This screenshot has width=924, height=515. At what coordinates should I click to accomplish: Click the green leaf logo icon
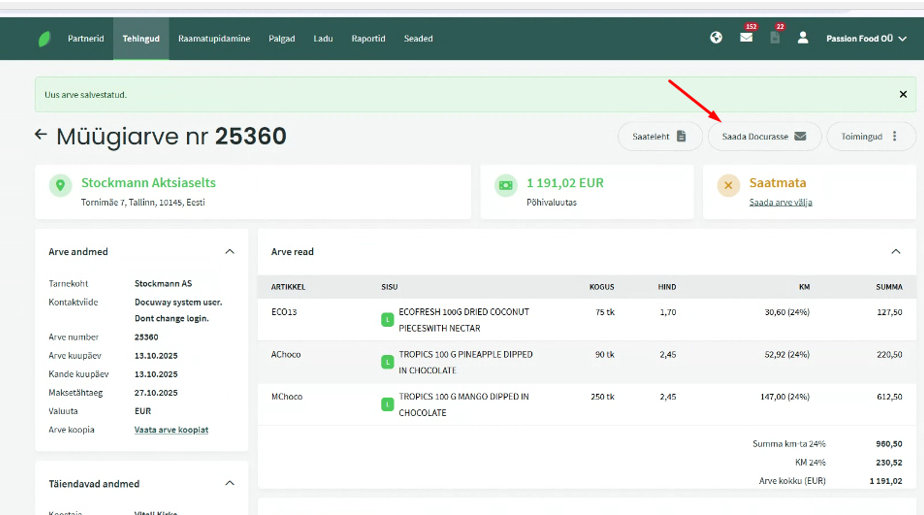point(44,39)
